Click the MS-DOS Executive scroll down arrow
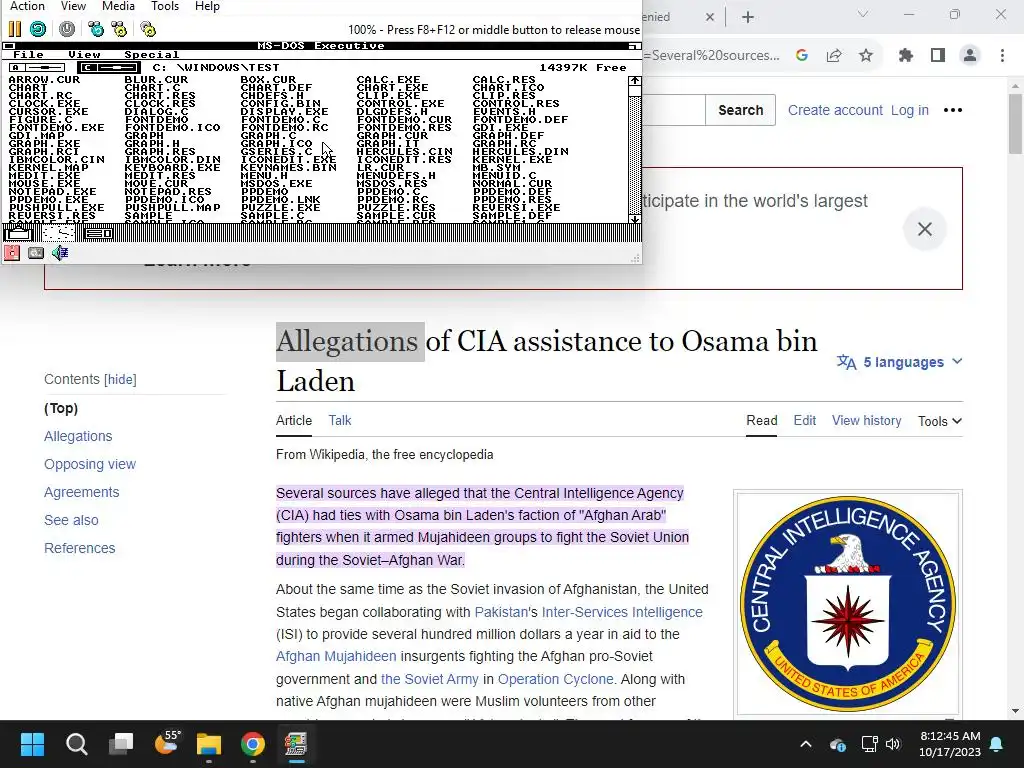The image size is (1024, 768). click(x=634, y=219)
